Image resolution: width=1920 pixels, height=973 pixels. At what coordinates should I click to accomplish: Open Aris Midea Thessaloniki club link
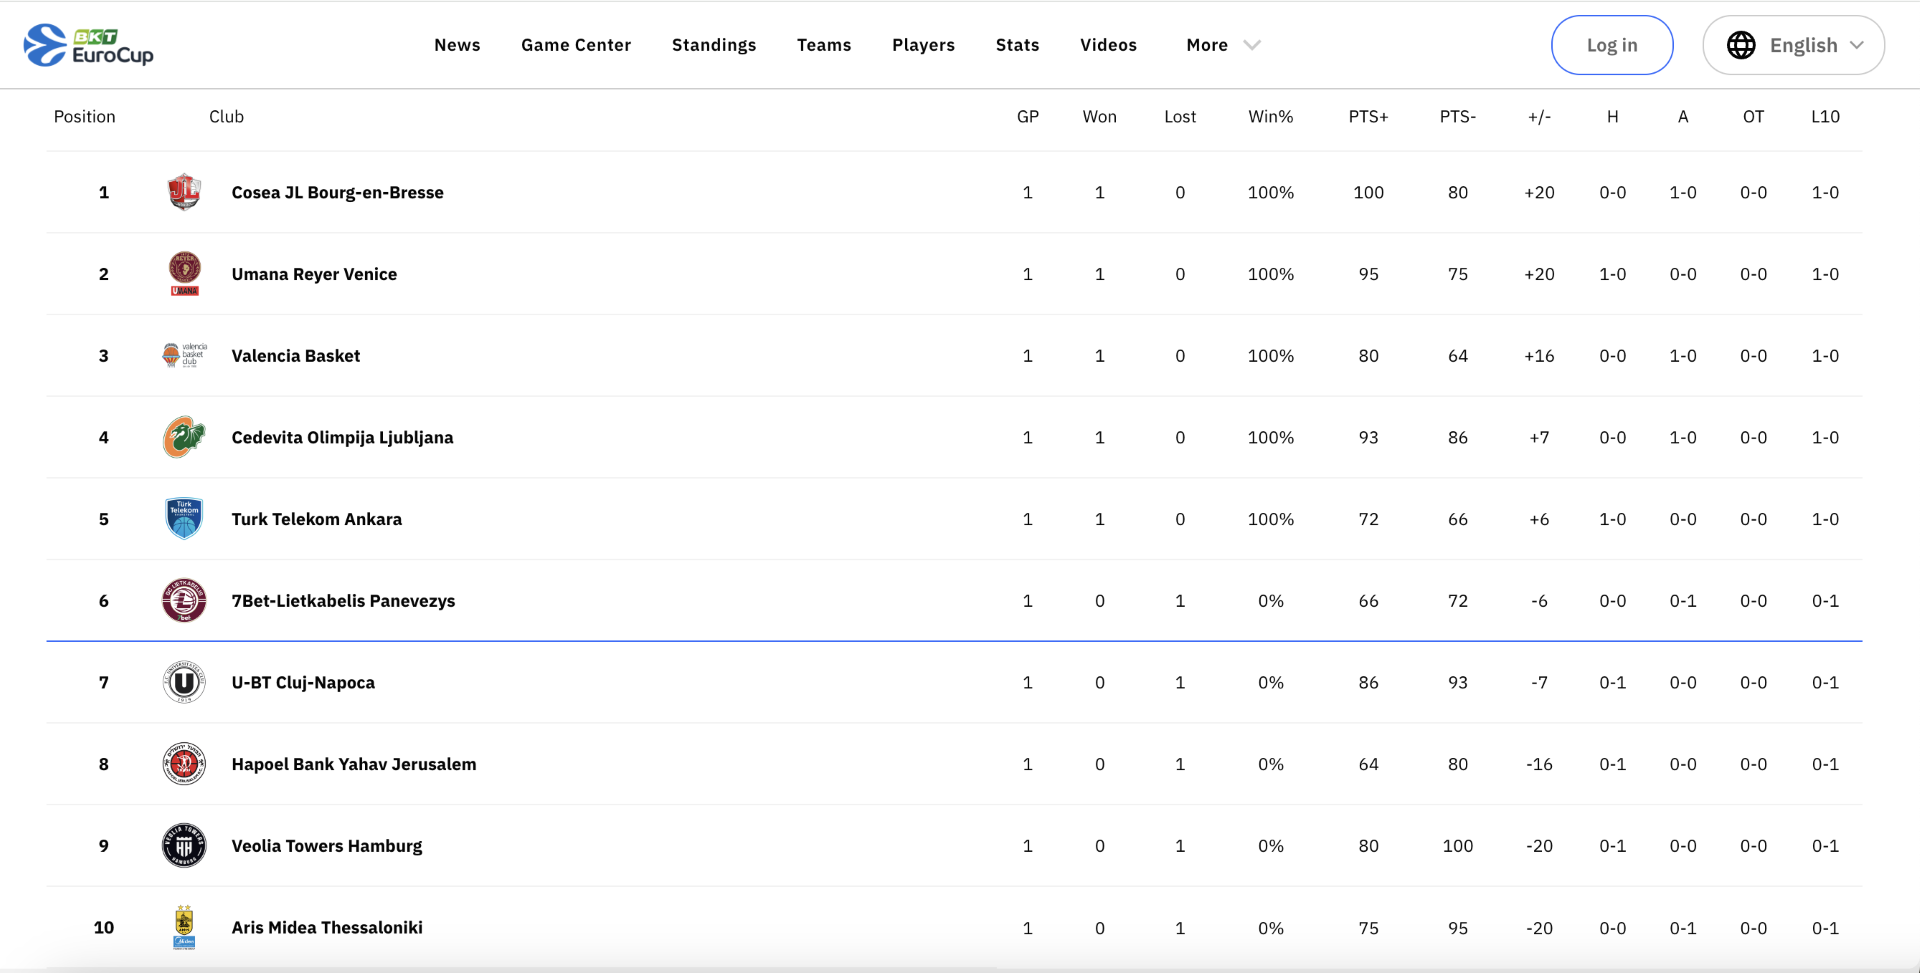[x=327, y=927]
